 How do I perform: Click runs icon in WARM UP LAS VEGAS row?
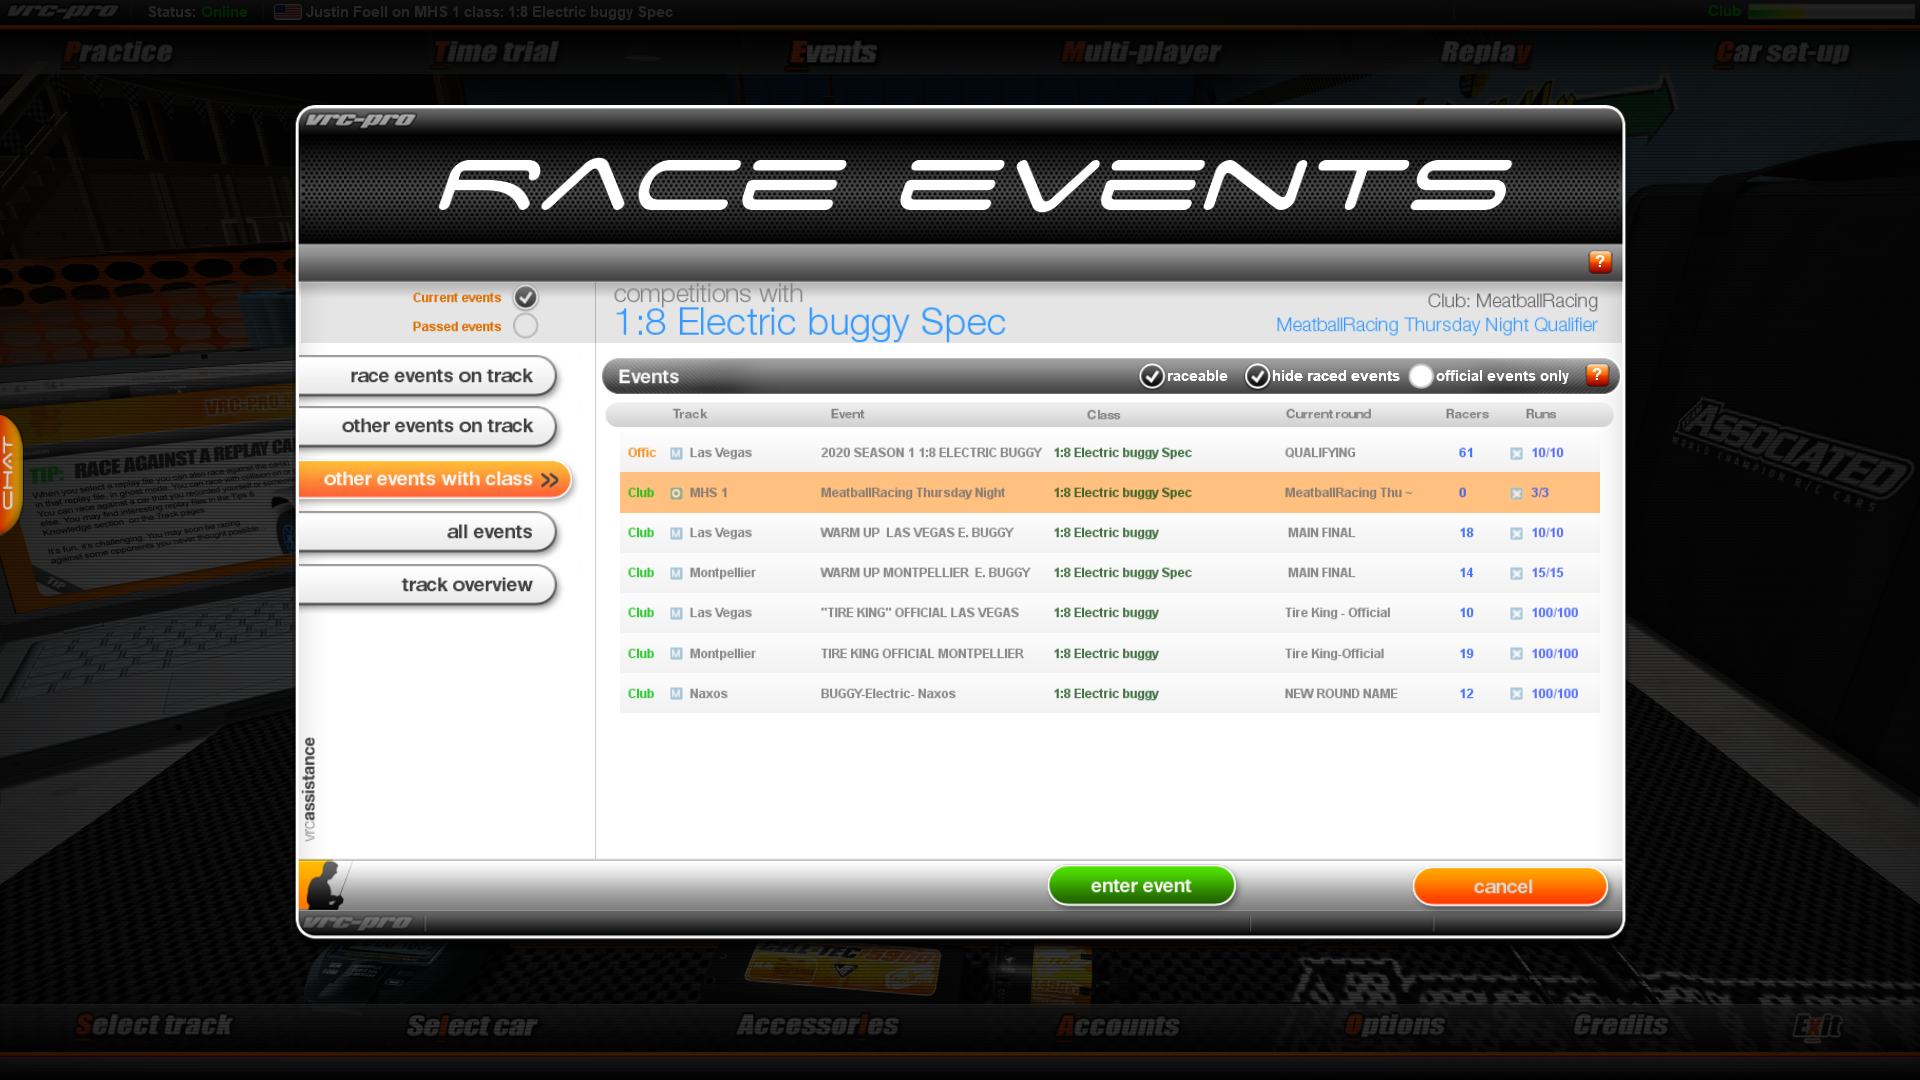tap(1516, 533)
